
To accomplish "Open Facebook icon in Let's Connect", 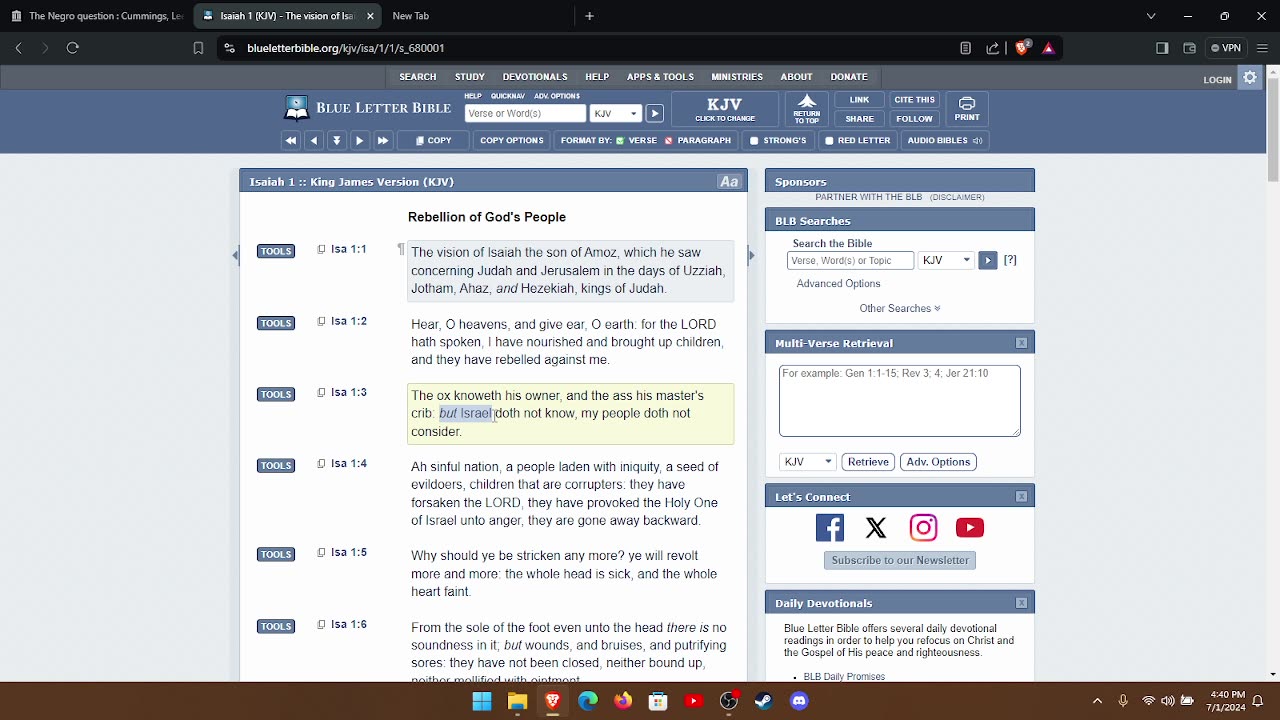I will (x=830, y=528).
